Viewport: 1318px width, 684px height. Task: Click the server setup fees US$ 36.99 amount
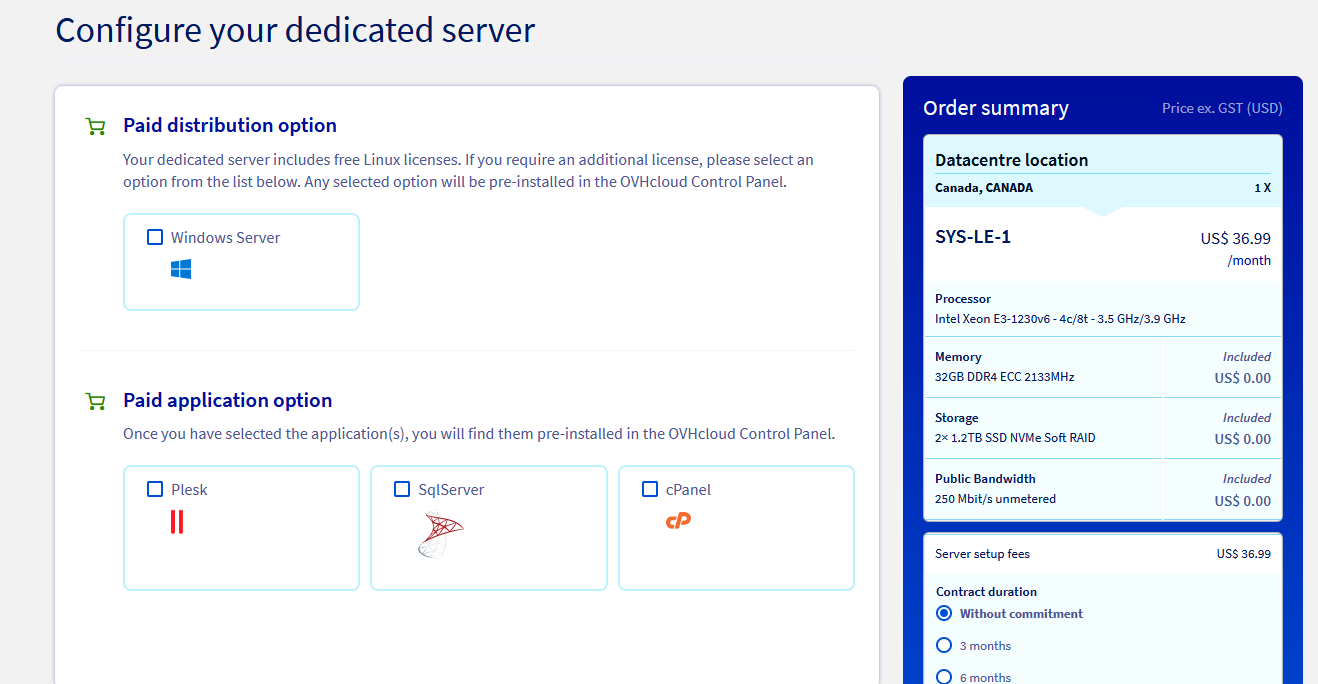pyautogui.click(x=1244, y=554)
